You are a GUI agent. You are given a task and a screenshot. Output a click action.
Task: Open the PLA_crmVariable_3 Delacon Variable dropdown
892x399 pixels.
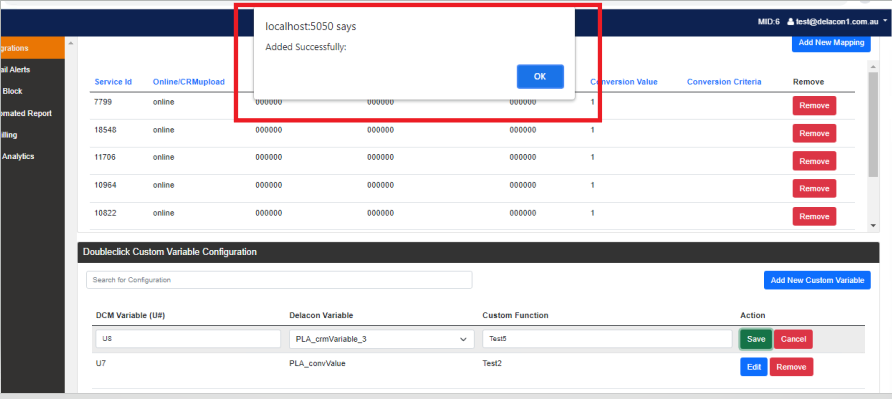click(x=382, y=339)
